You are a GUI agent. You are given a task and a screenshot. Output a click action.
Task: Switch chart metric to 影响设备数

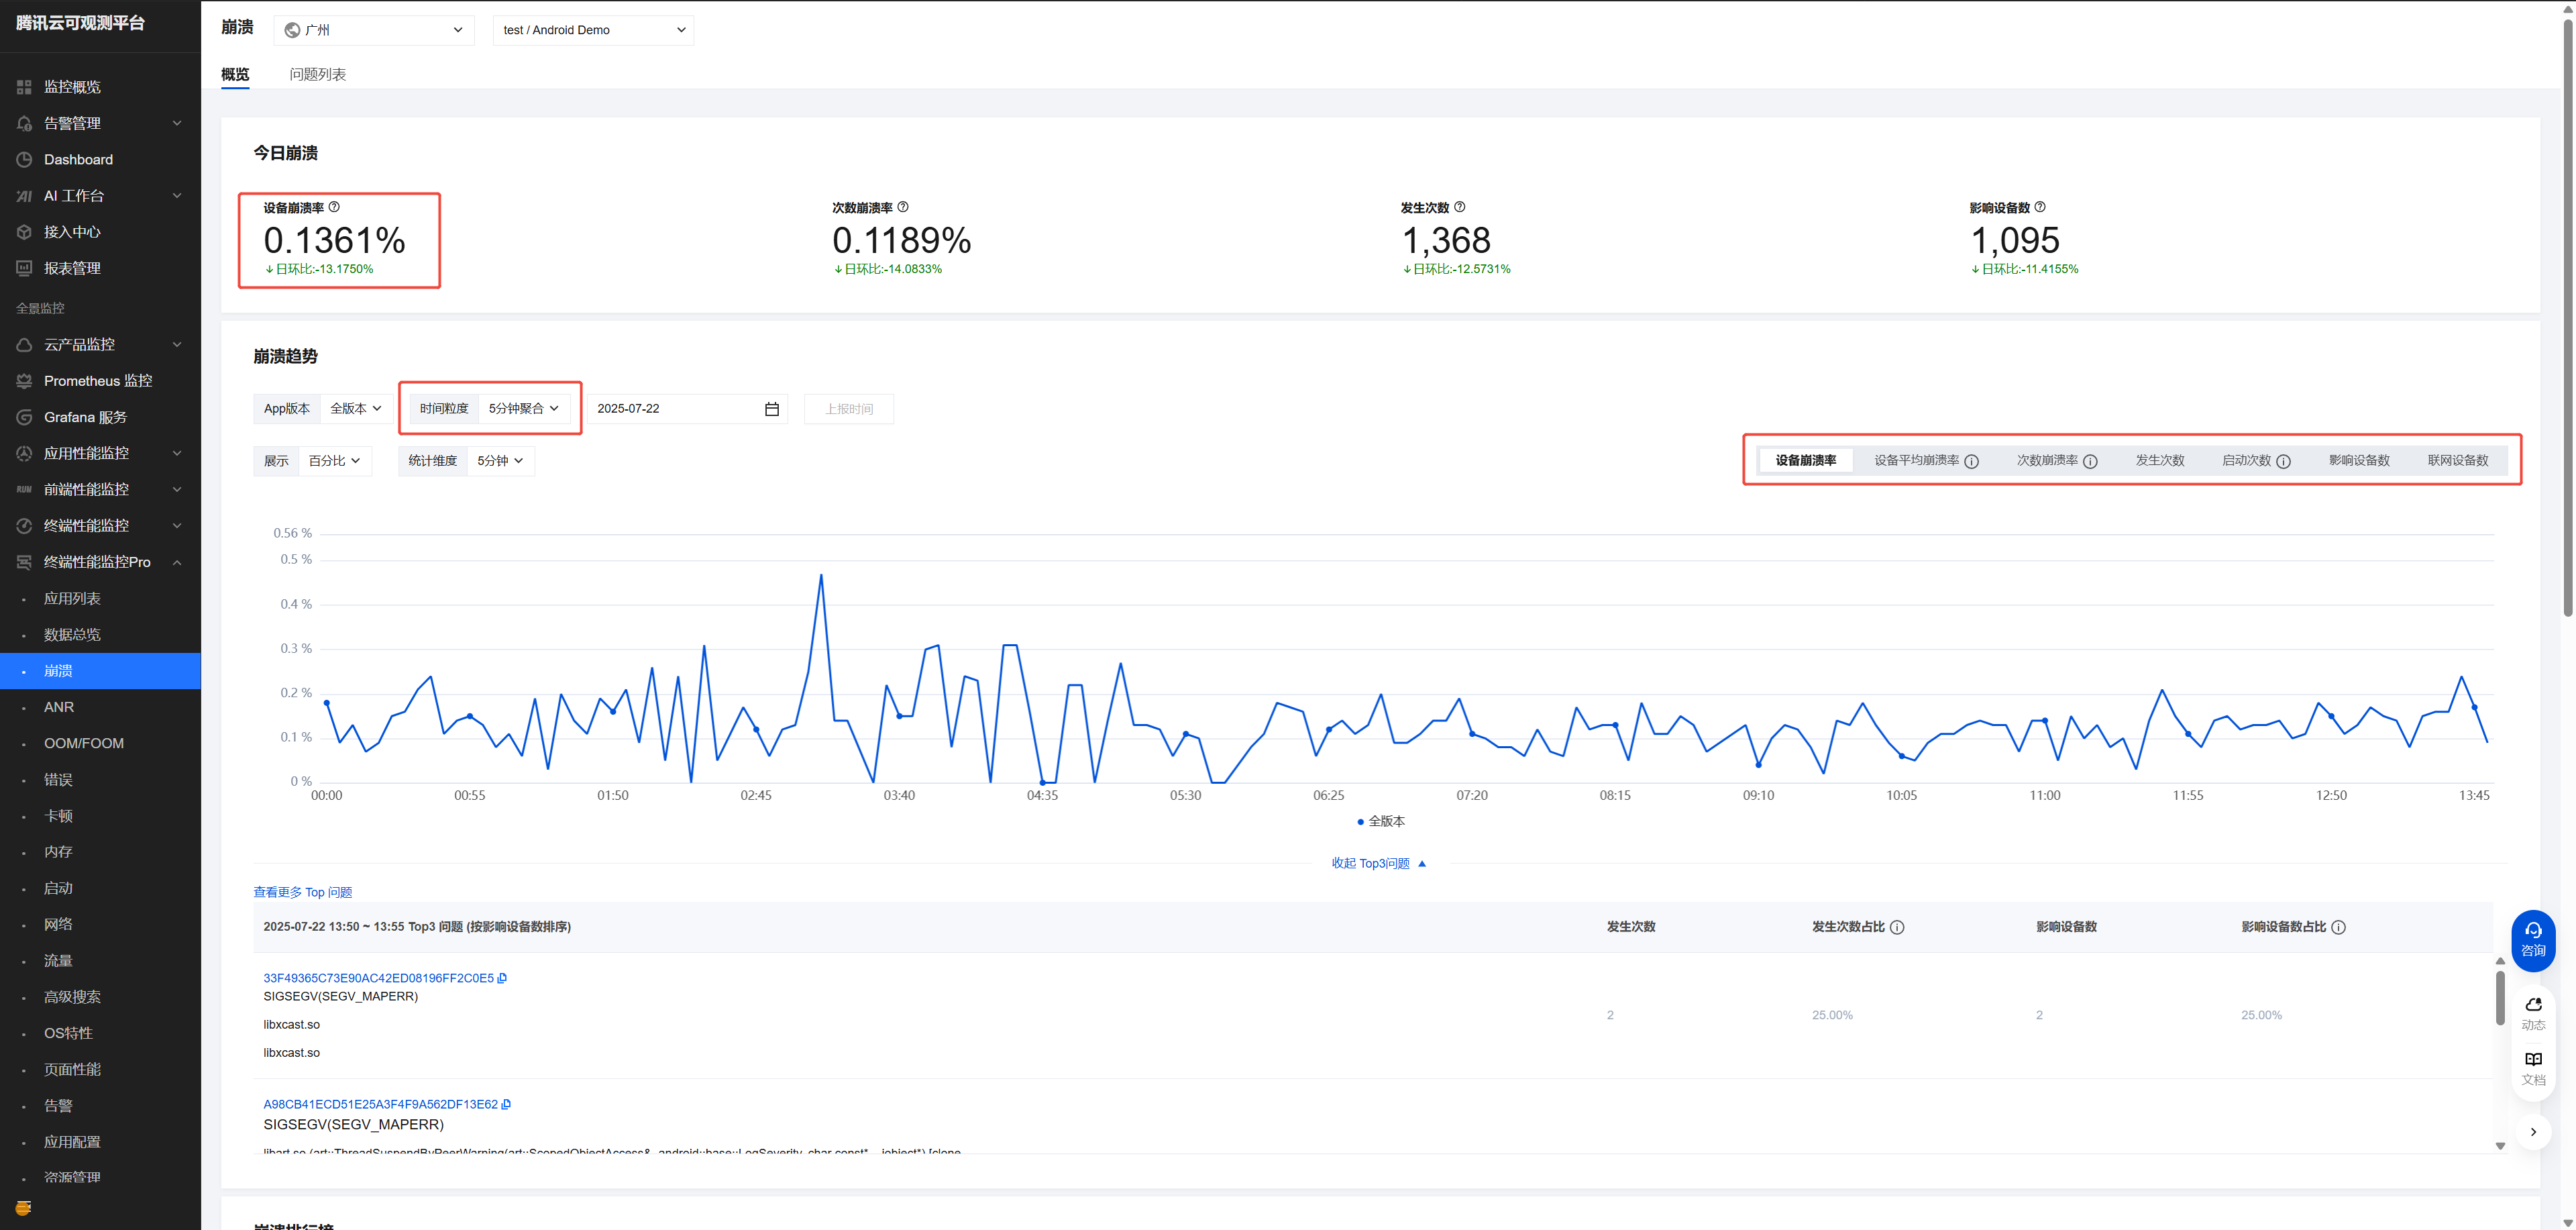pos(2358,460)
